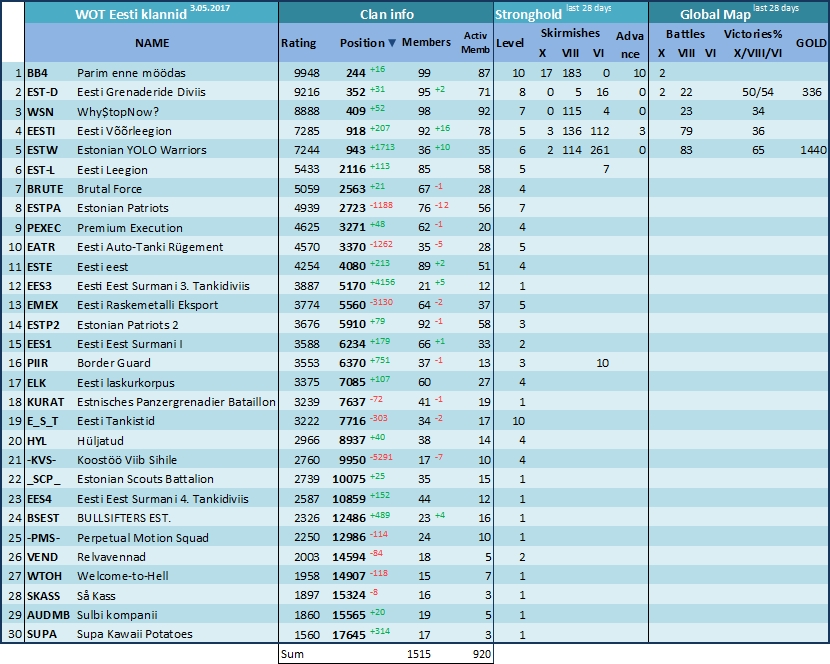
Task: Click skirmishes VIII value 183
Action: pos(572,73)
